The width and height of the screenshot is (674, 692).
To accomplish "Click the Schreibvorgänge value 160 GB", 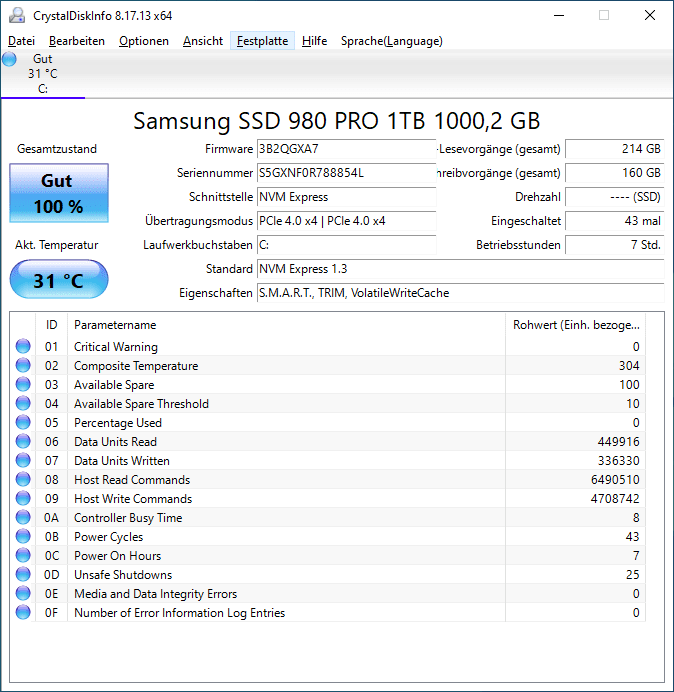I will click(x=614, y=173).
